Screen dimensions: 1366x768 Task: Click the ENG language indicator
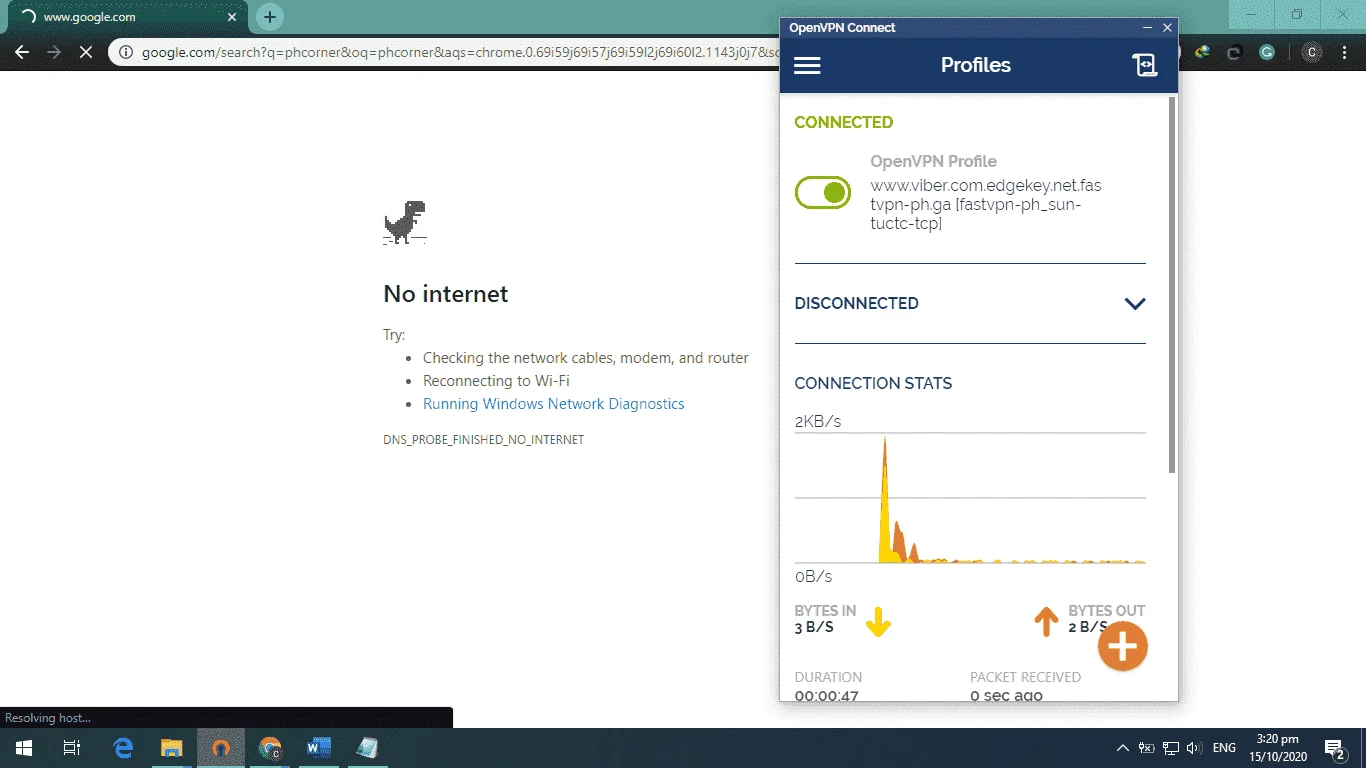(x=1224, y=748)
